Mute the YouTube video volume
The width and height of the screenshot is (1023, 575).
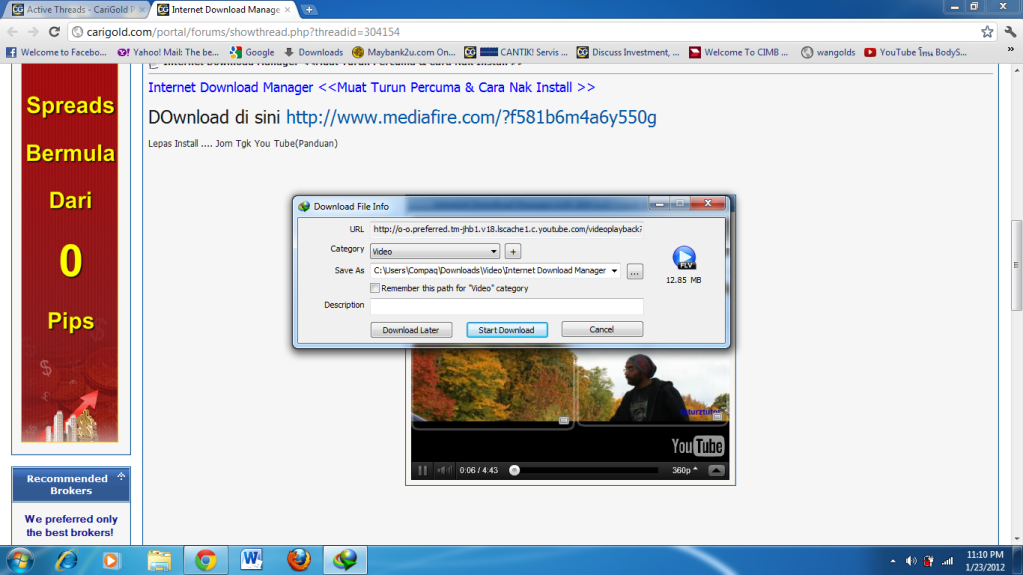click(x=444, y=470)
